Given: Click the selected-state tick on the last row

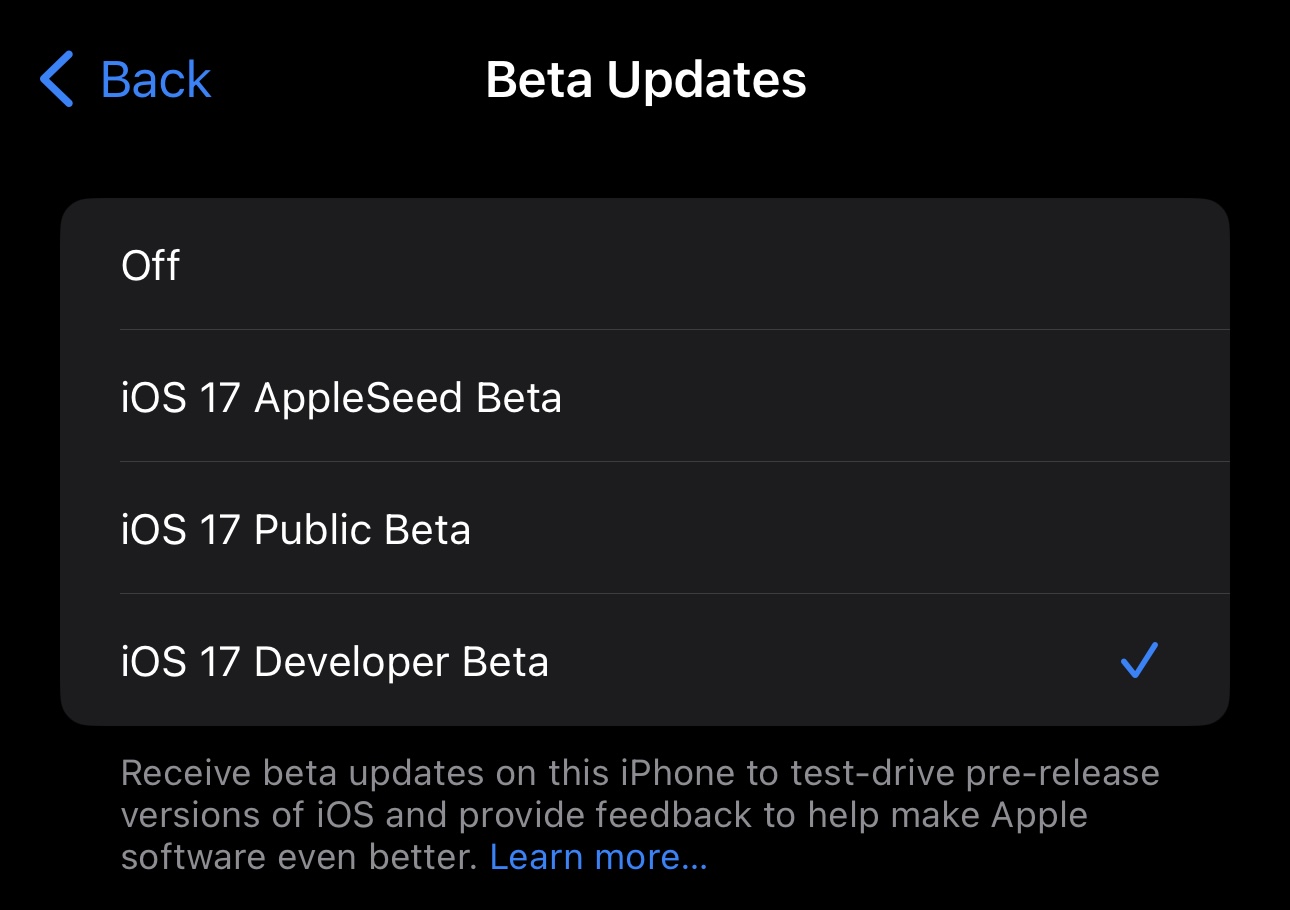Looking at the screenshot, I should click(x=1139, y=661).
